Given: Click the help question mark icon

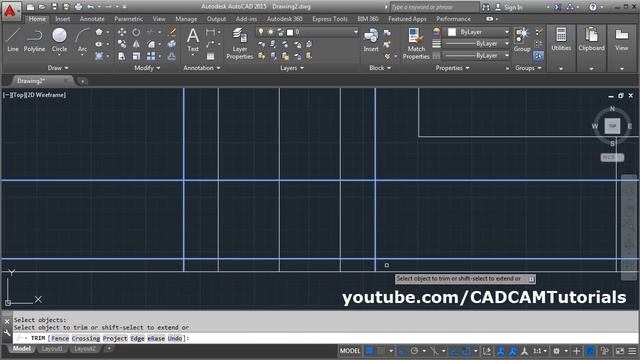Looking at the screenshot, I should 593,7.
